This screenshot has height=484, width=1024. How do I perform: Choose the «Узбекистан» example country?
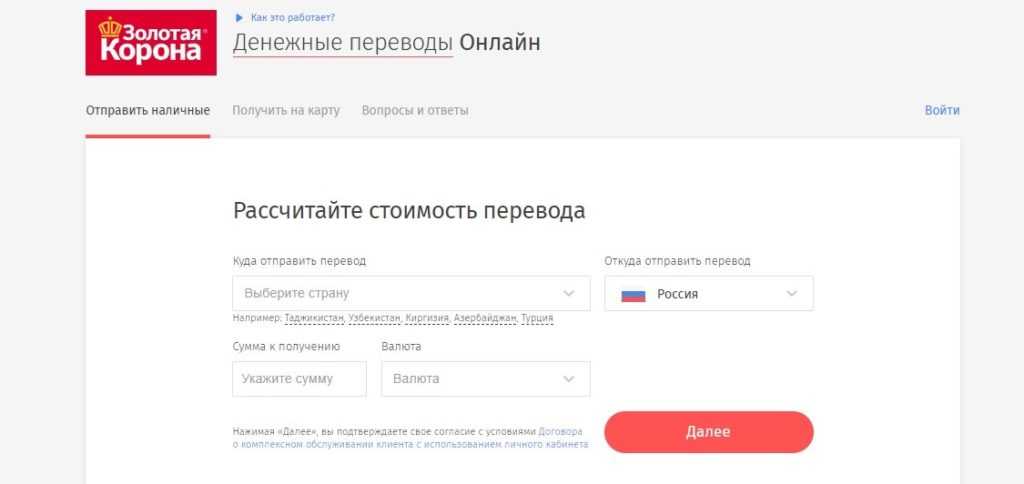[x=375, y=318]
